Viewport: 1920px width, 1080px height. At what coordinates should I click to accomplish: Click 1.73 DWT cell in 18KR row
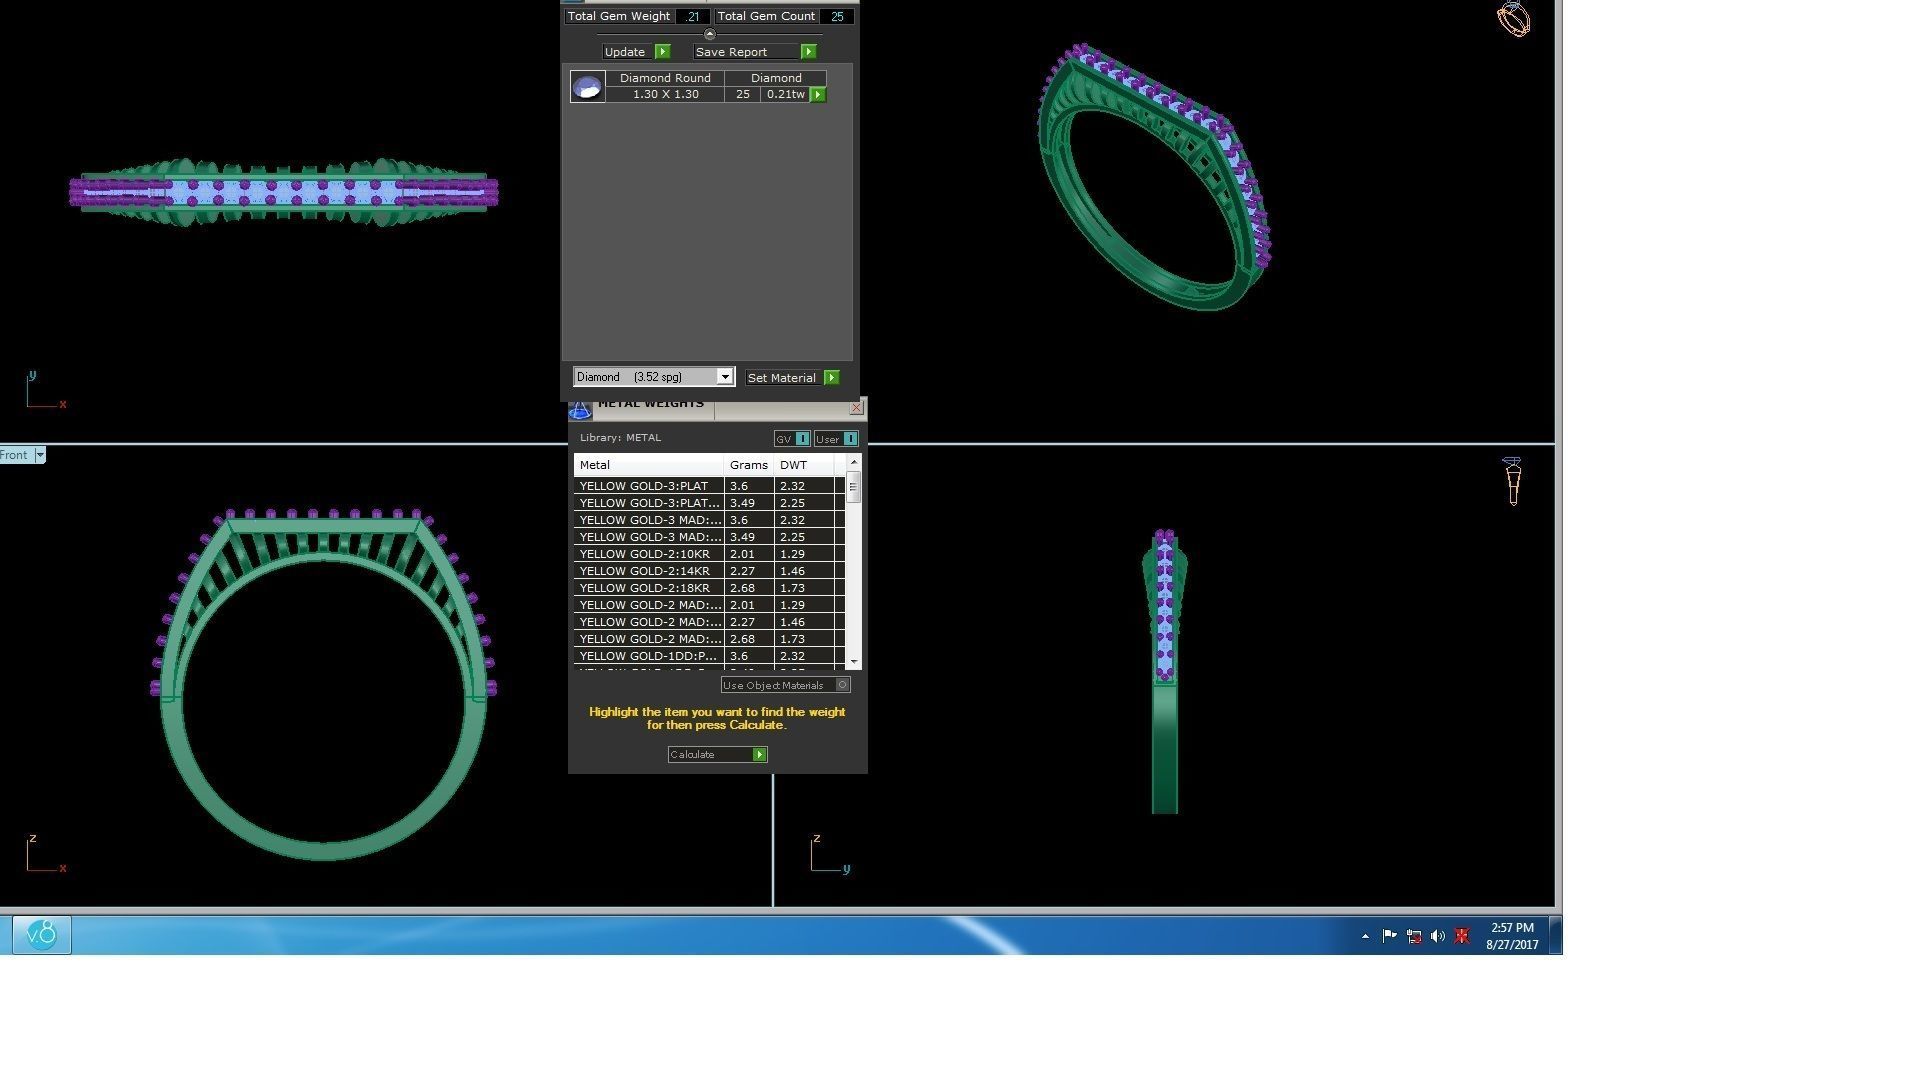point(804,588)
